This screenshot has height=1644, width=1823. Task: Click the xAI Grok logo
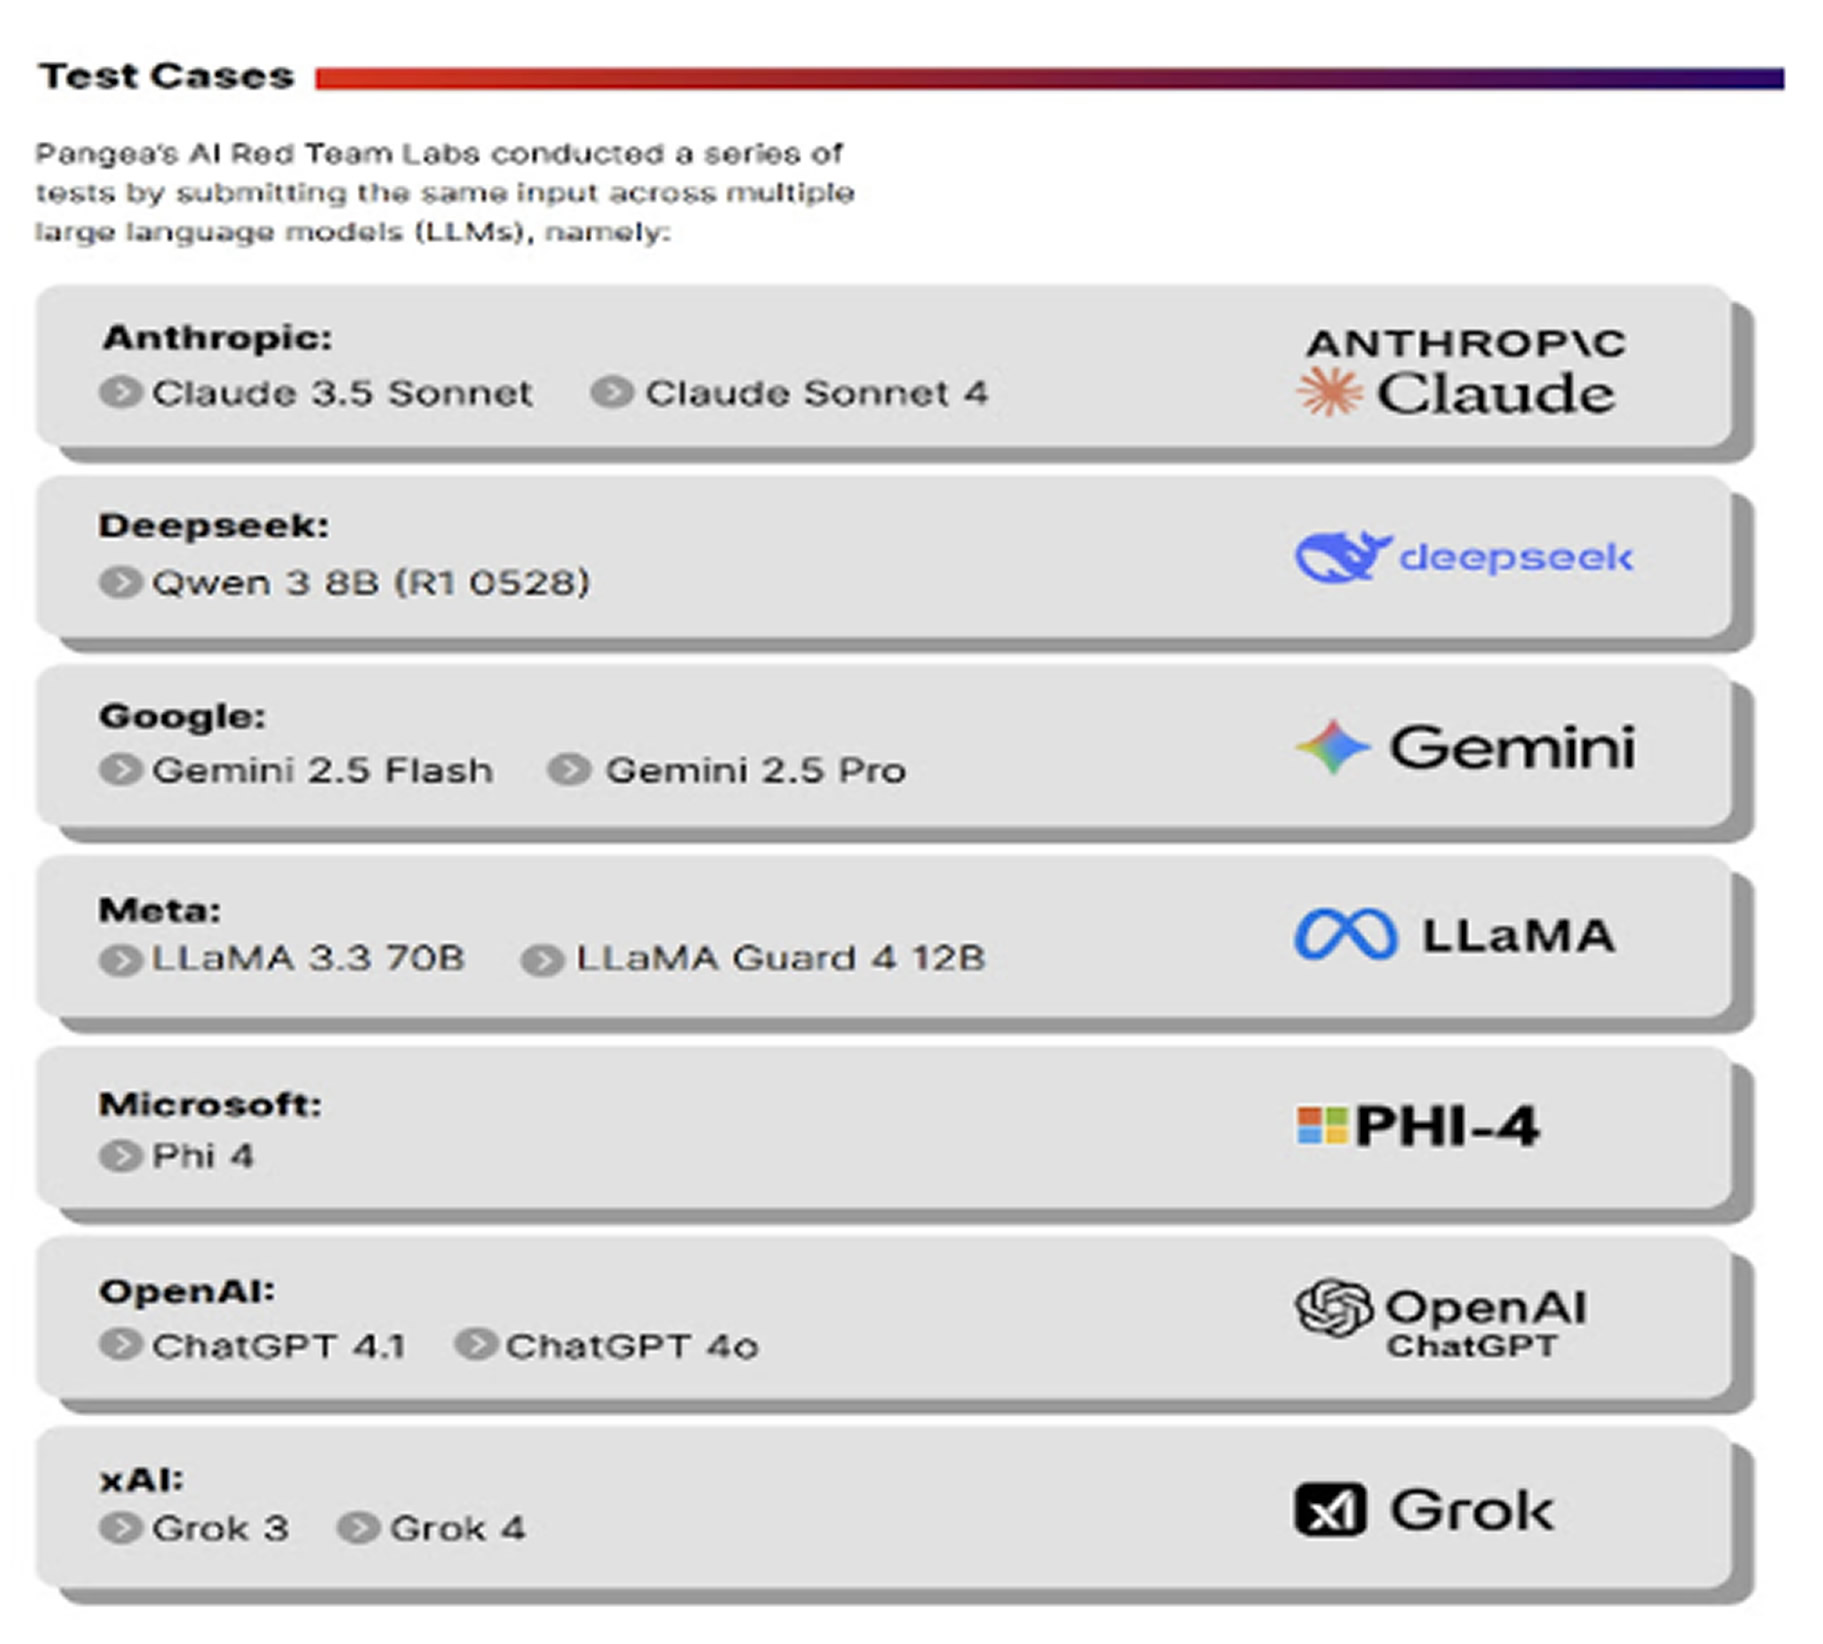click(x=1329, y=1509)
